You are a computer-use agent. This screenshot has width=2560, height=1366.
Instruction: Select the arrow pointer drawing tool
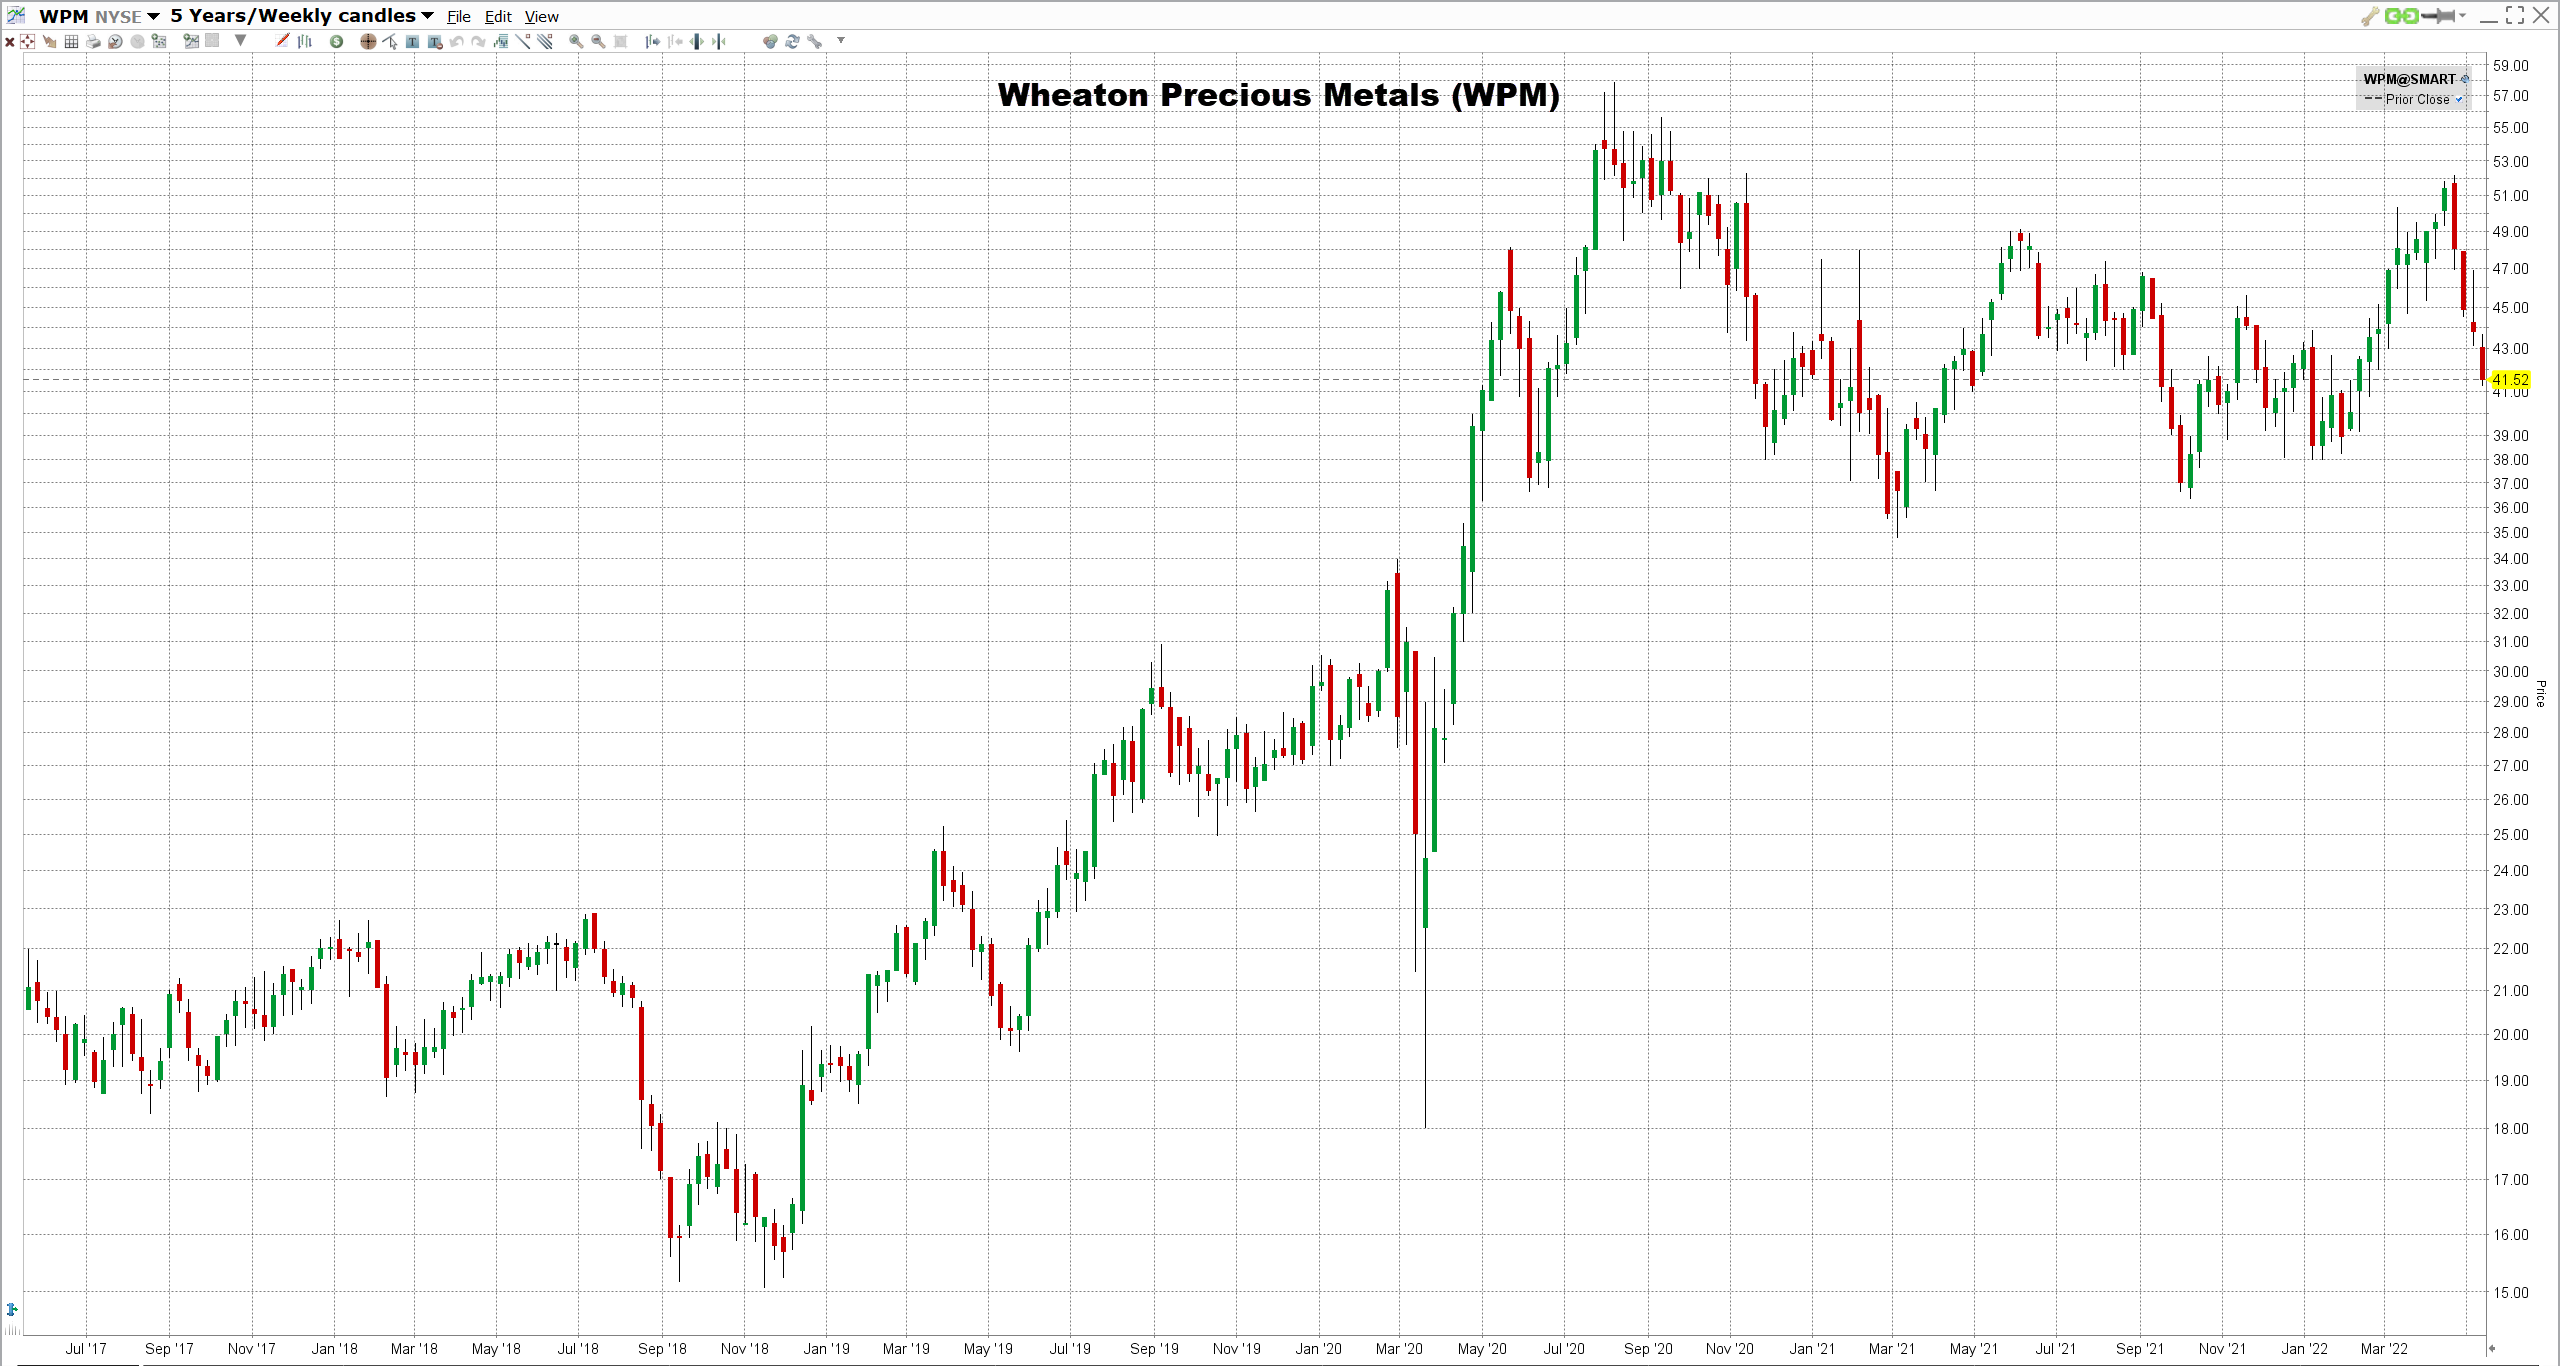390,41
